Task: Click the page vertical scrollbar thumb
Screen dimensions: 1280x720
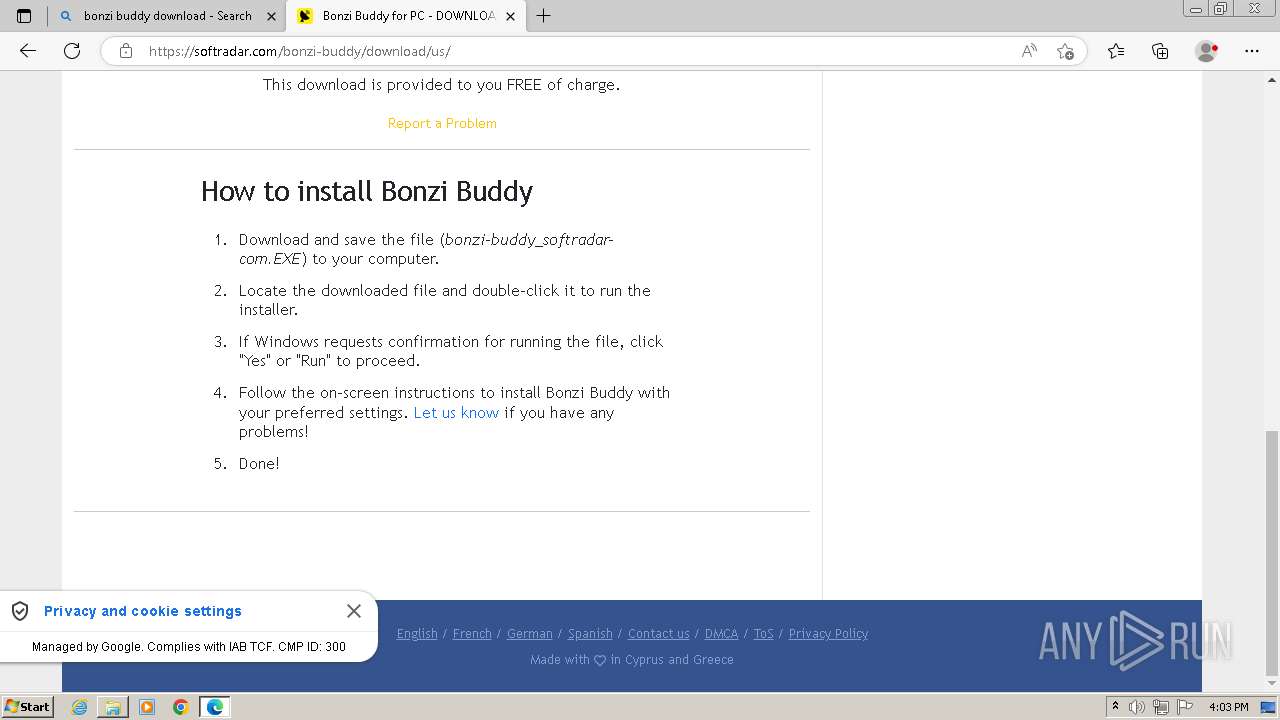Action: (x=1271, y=552)
